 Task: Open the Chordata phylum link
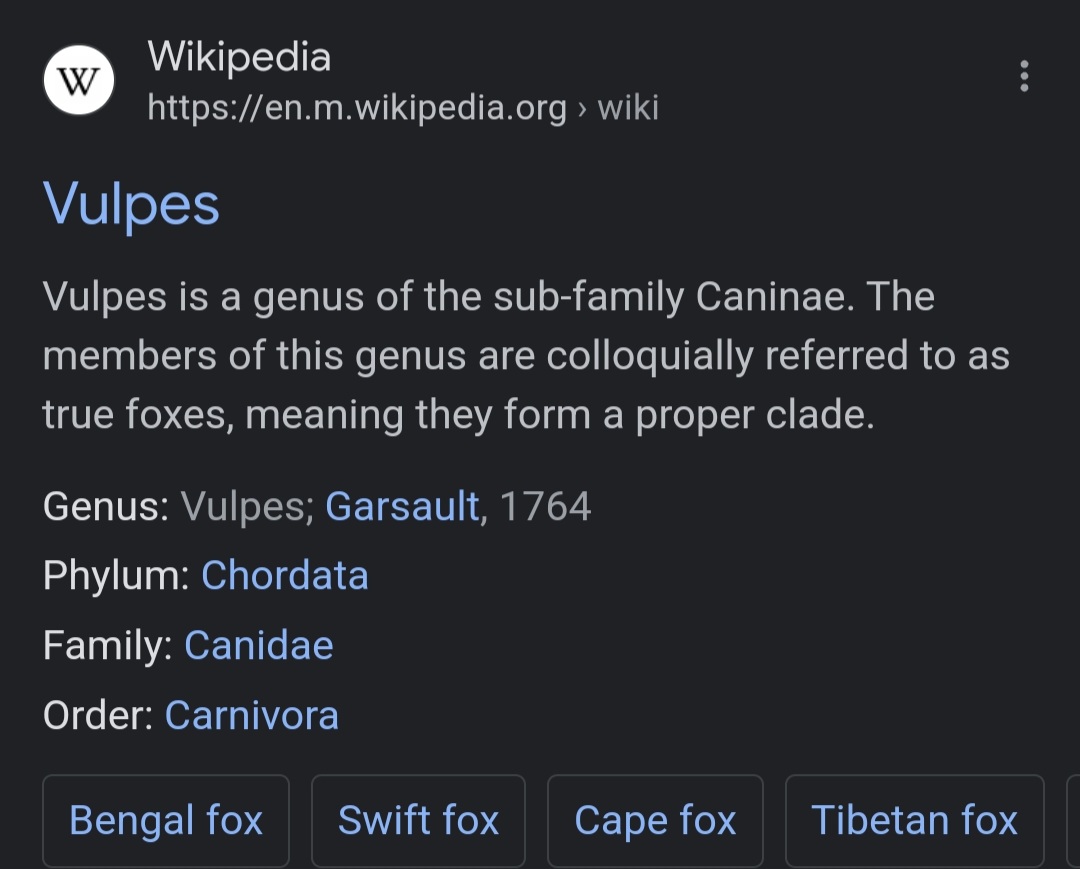tap(284, 575)
